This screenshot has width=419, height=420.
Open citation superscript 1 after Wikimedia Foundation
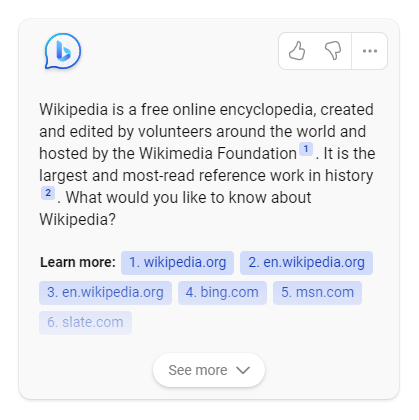coord(306,149)
